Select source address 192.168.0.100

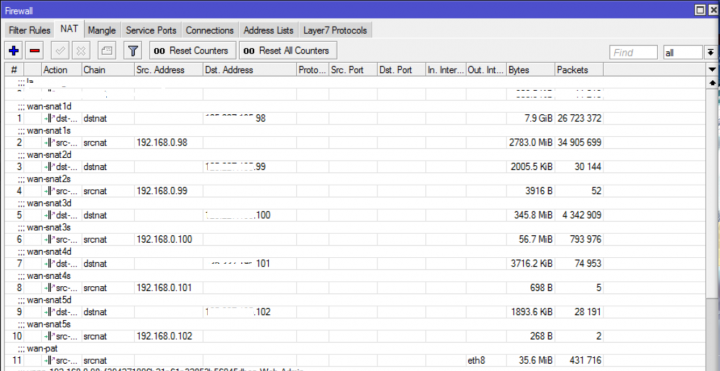[x=164, y=240]
